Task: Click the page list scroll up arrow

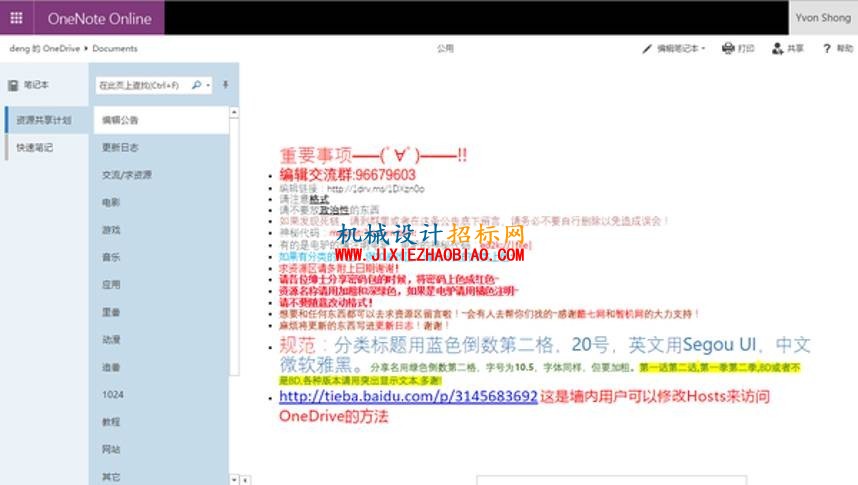Action: [234, 112]
